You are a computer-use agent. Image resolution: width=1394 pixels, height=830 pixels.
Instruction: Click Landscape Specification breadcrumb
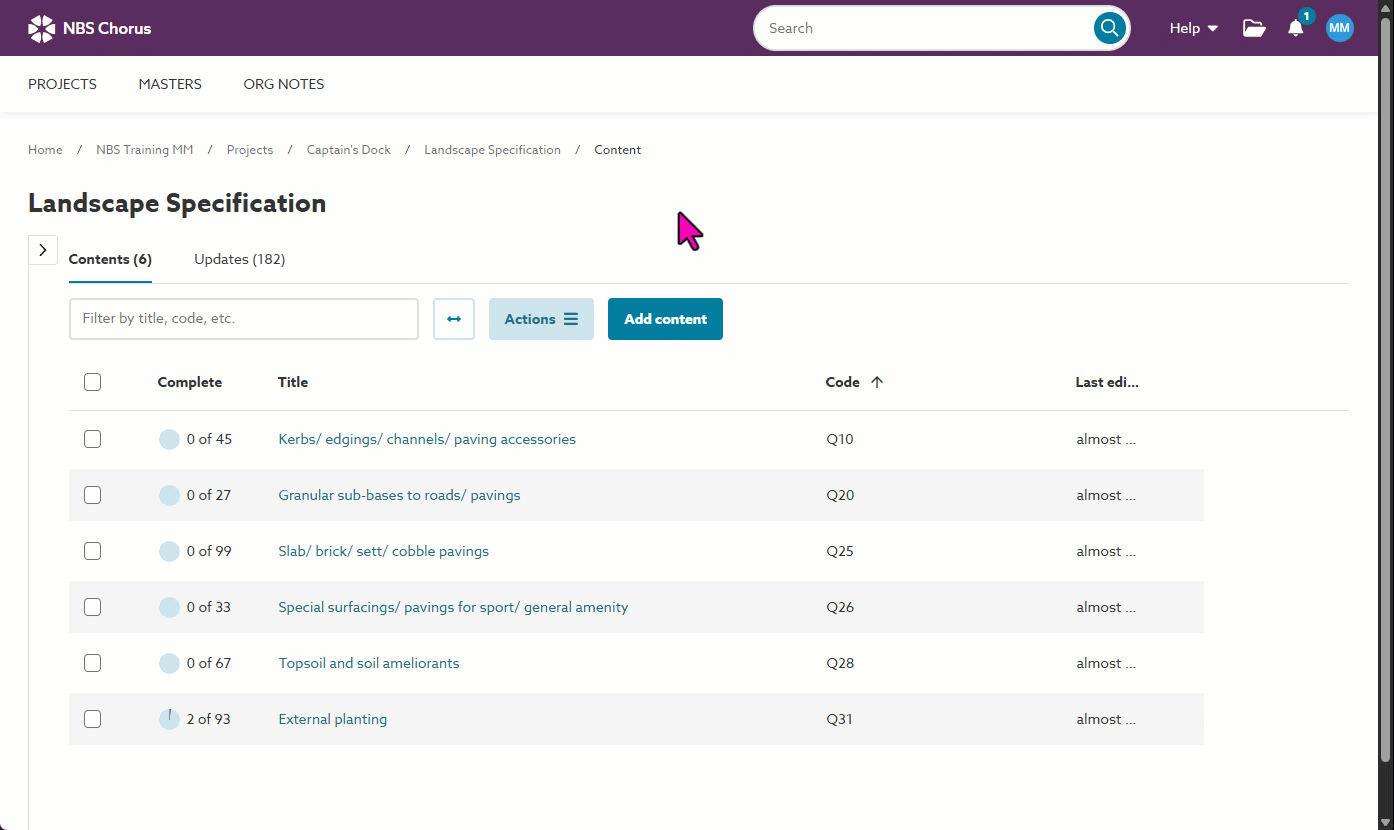[492, 150]
